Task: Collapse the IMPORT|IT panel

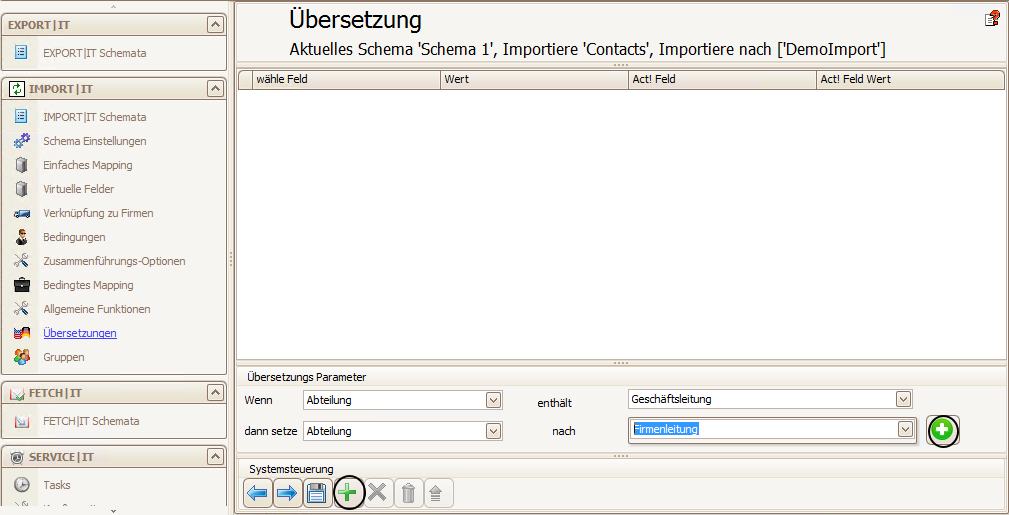Action: click(215, 89)
